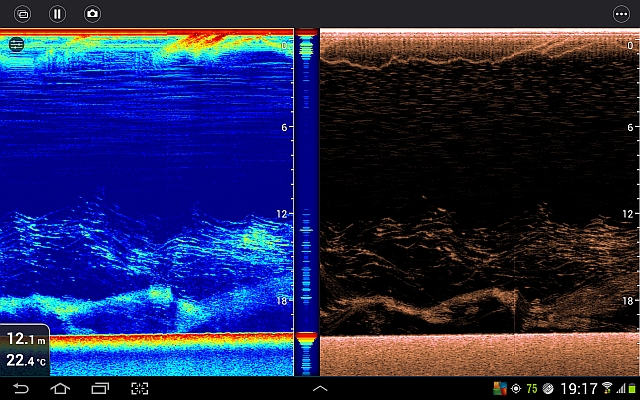Tap the battery level 75 indicator

(x=532, y=388)
